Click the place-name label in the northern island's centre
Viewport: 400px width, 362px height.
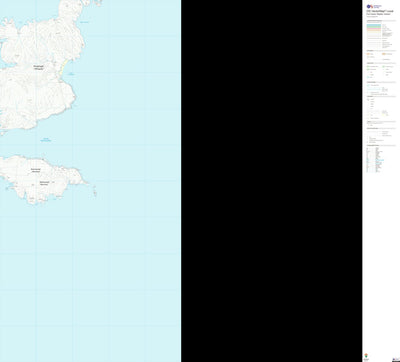pyautogui.click(x=38, y=67)
